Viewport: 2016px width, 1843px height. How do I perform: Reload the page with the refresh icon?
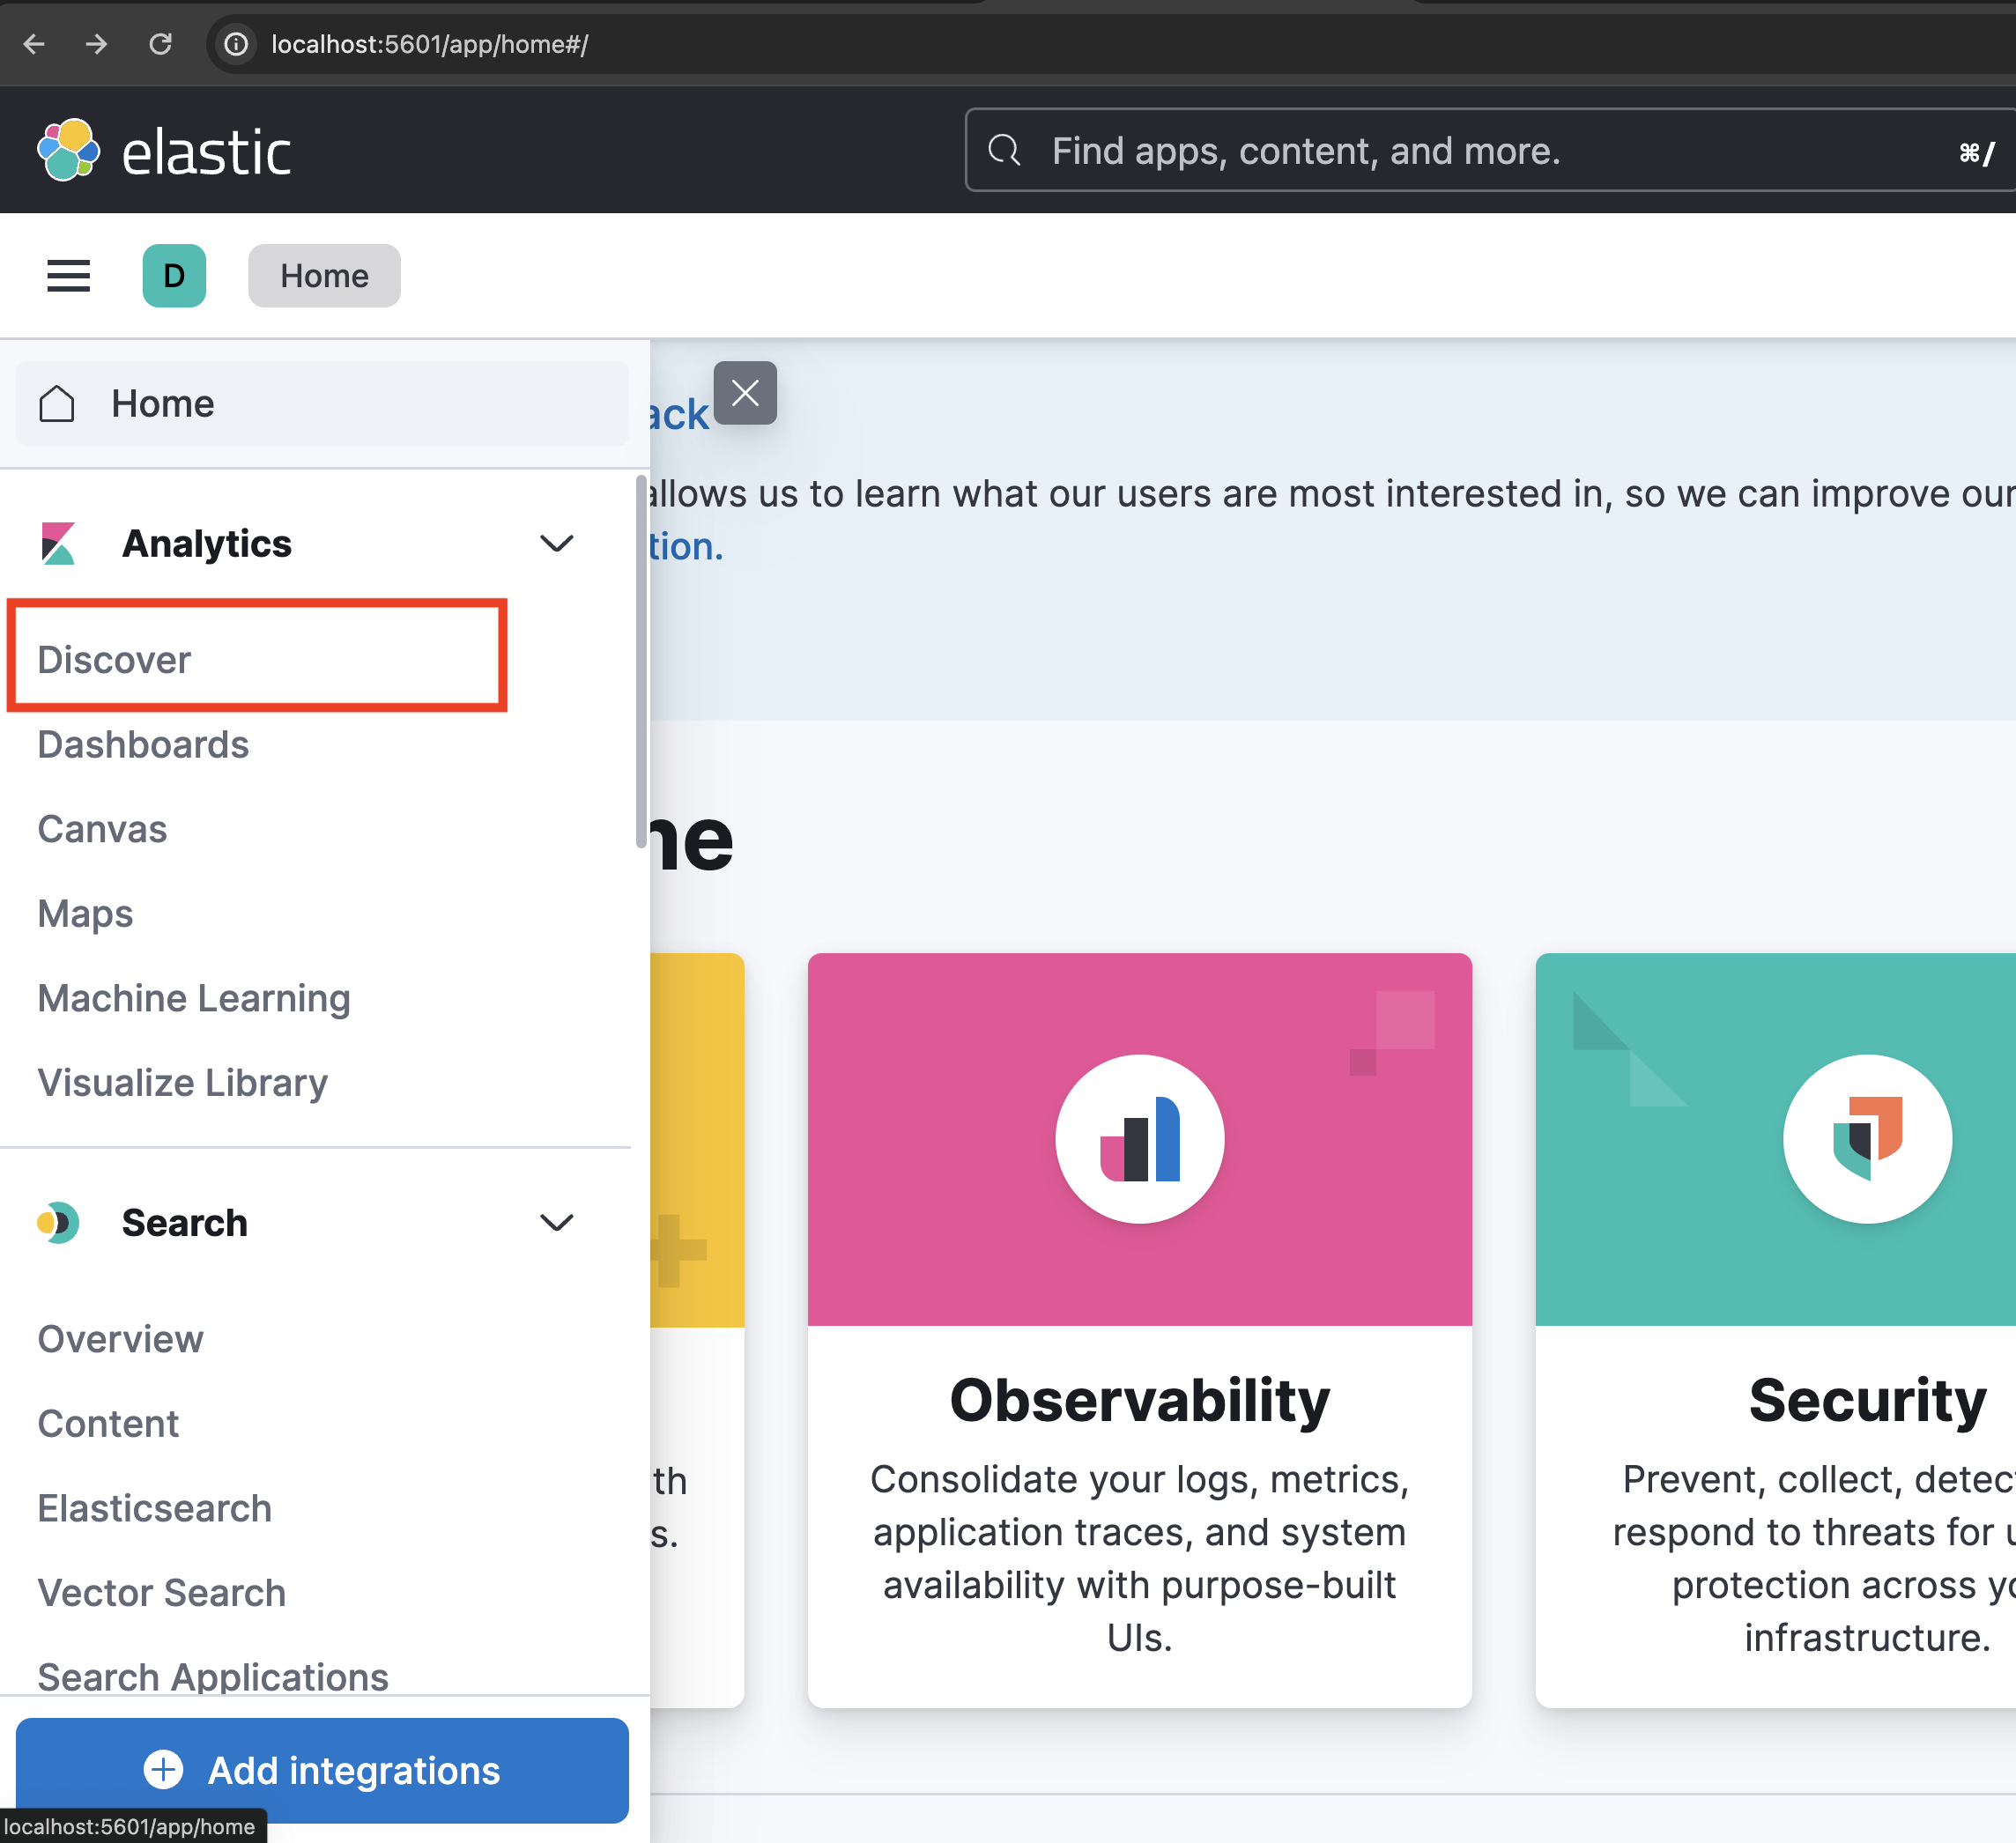pyautogui.click(x=161, y=44)
